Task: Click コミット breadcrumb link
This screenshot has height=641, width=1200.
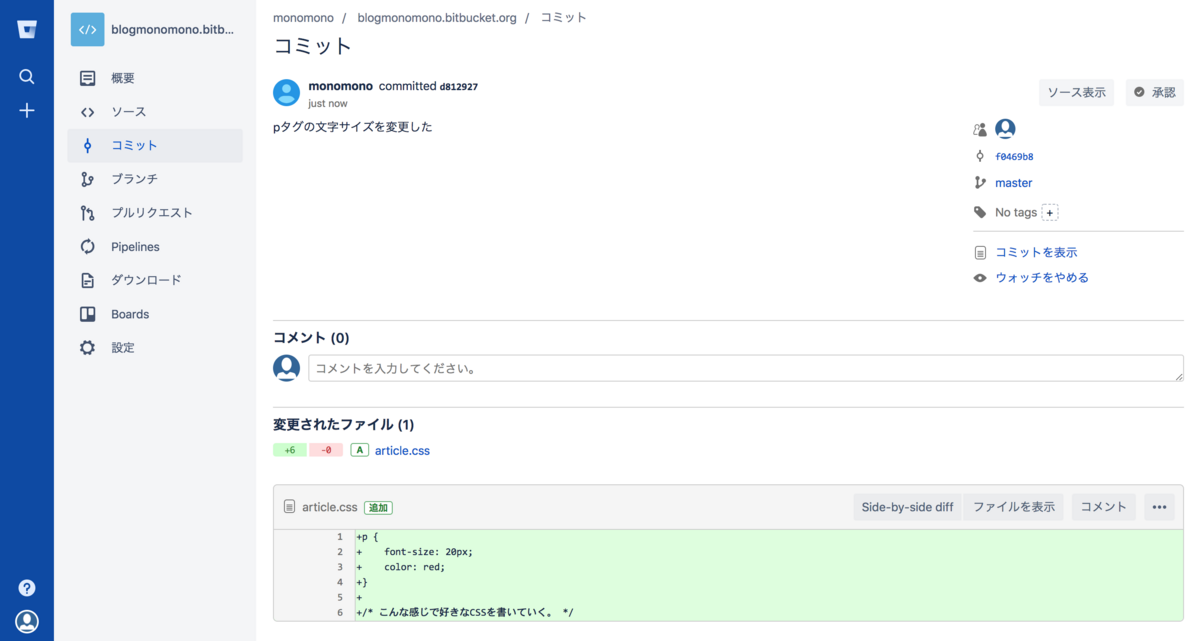Action: tap(564, 18)
